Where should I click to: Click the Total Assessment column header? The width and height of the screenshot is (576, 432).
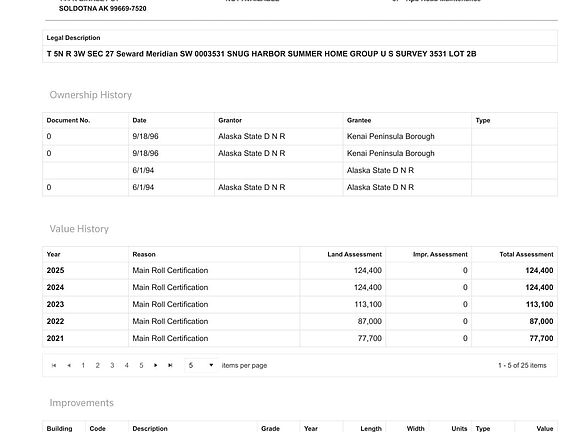click(x=526, y=255)
